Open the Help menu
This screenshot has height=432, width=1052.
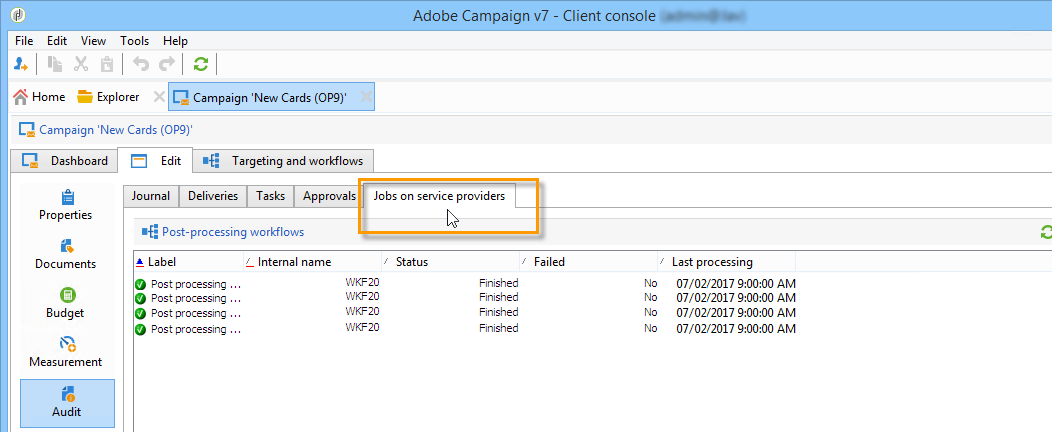coord(176,41)
